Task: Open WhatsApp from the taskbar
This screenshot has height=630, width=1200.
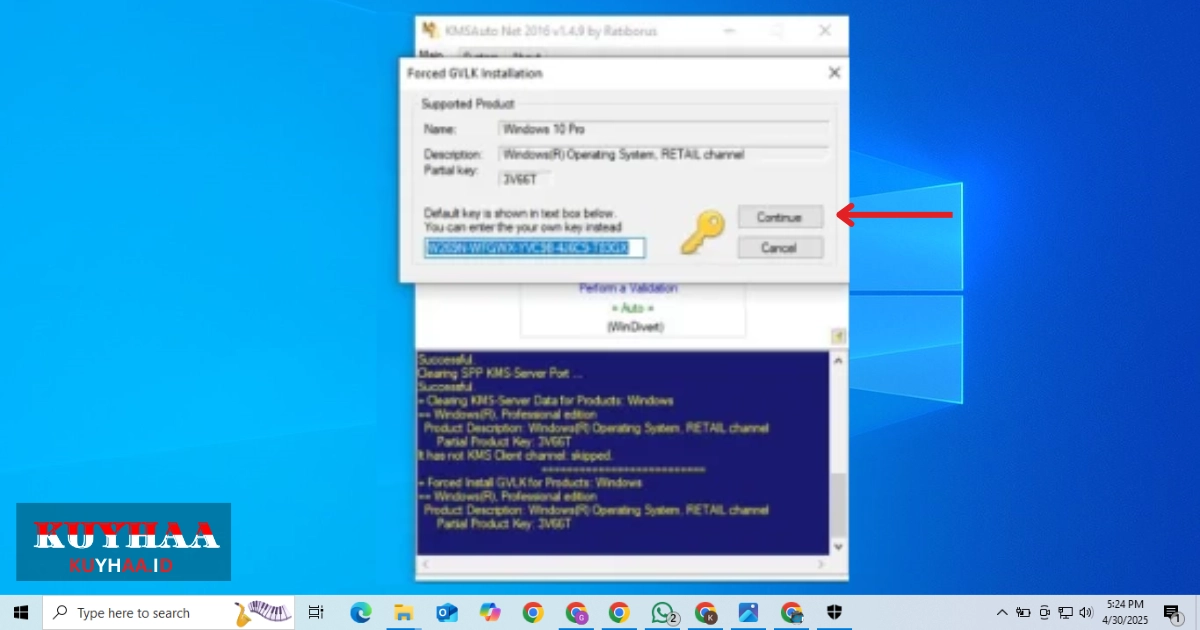Action: point(663,612)
